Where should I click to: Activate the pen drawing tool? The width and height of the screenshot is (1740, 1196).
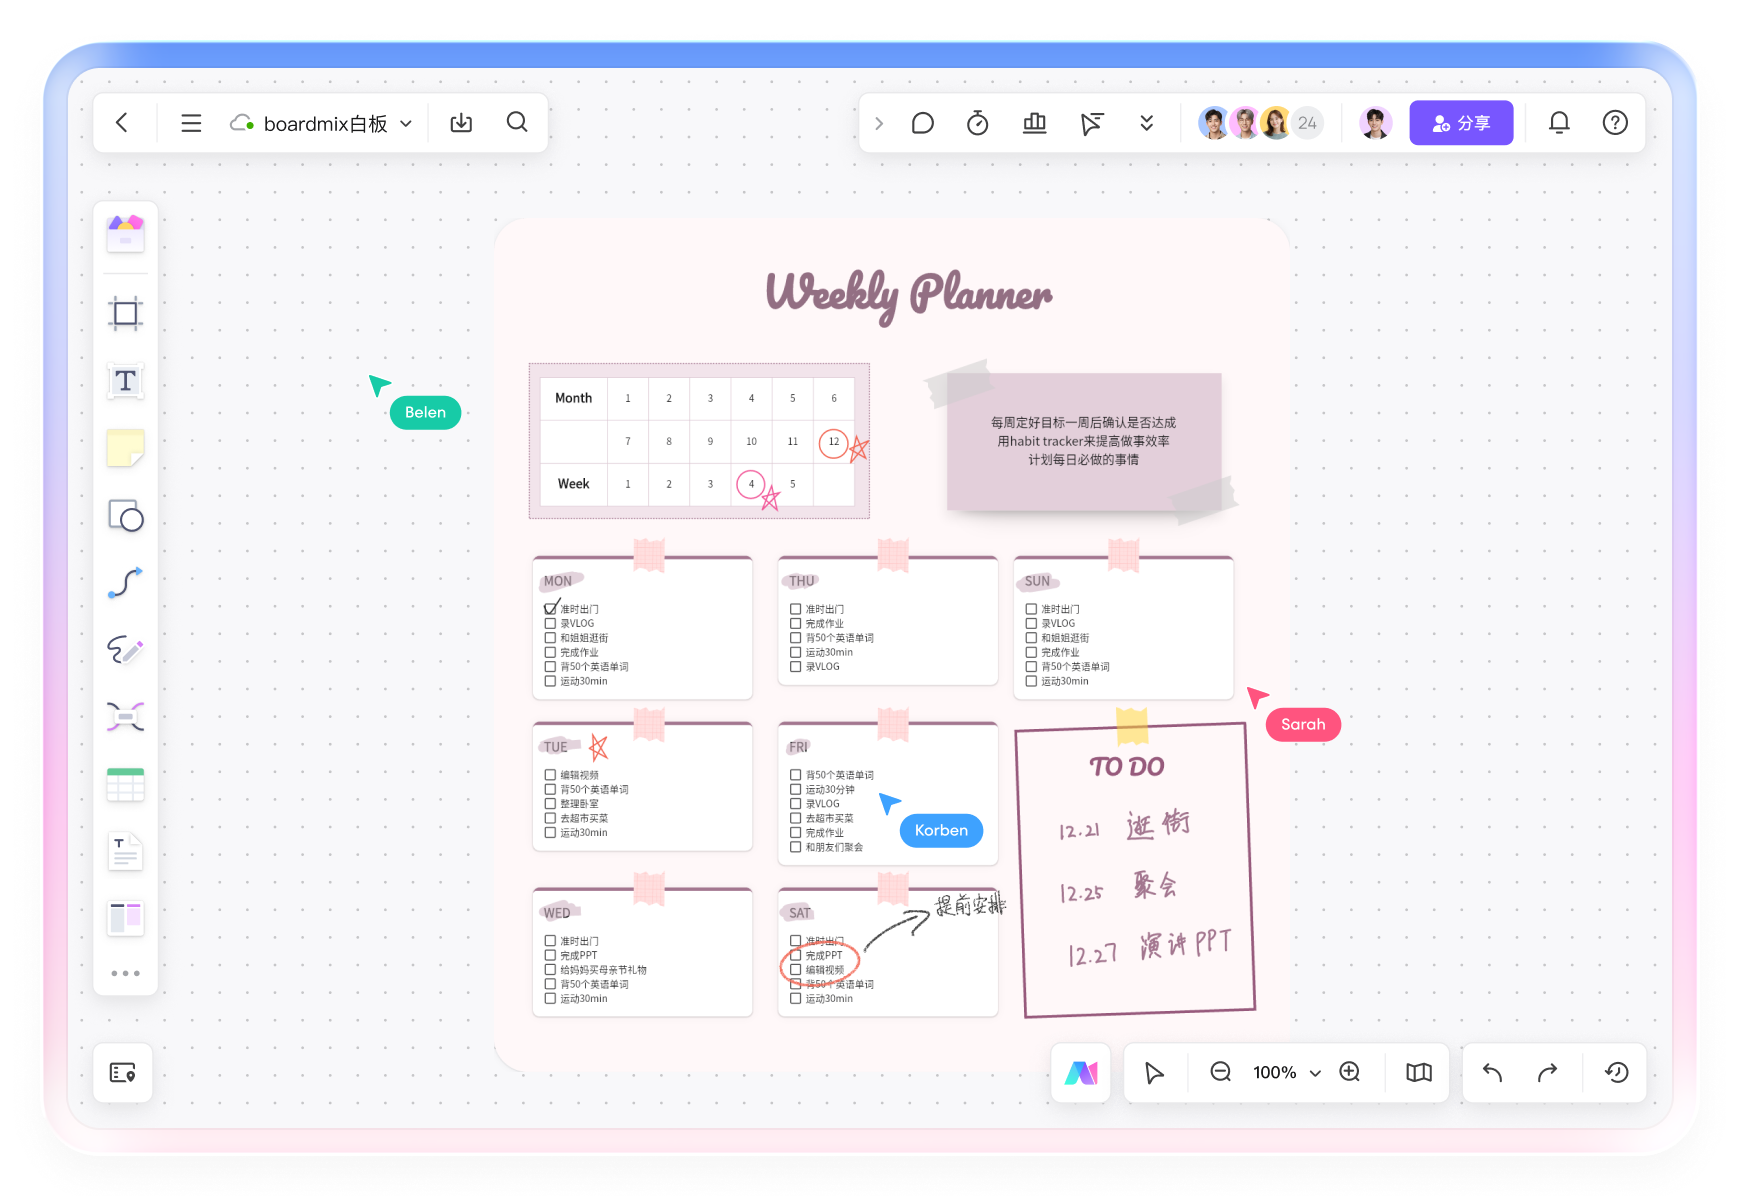pos(125,650)
